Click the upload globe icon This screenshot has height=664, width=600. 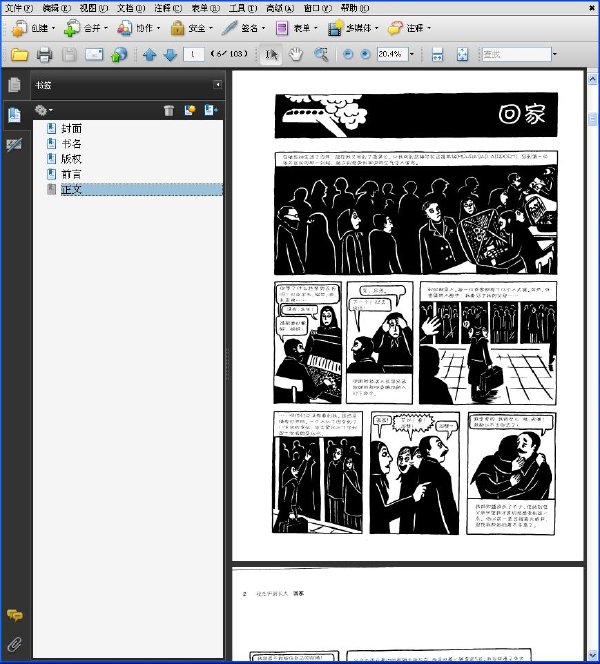[119, 54]
